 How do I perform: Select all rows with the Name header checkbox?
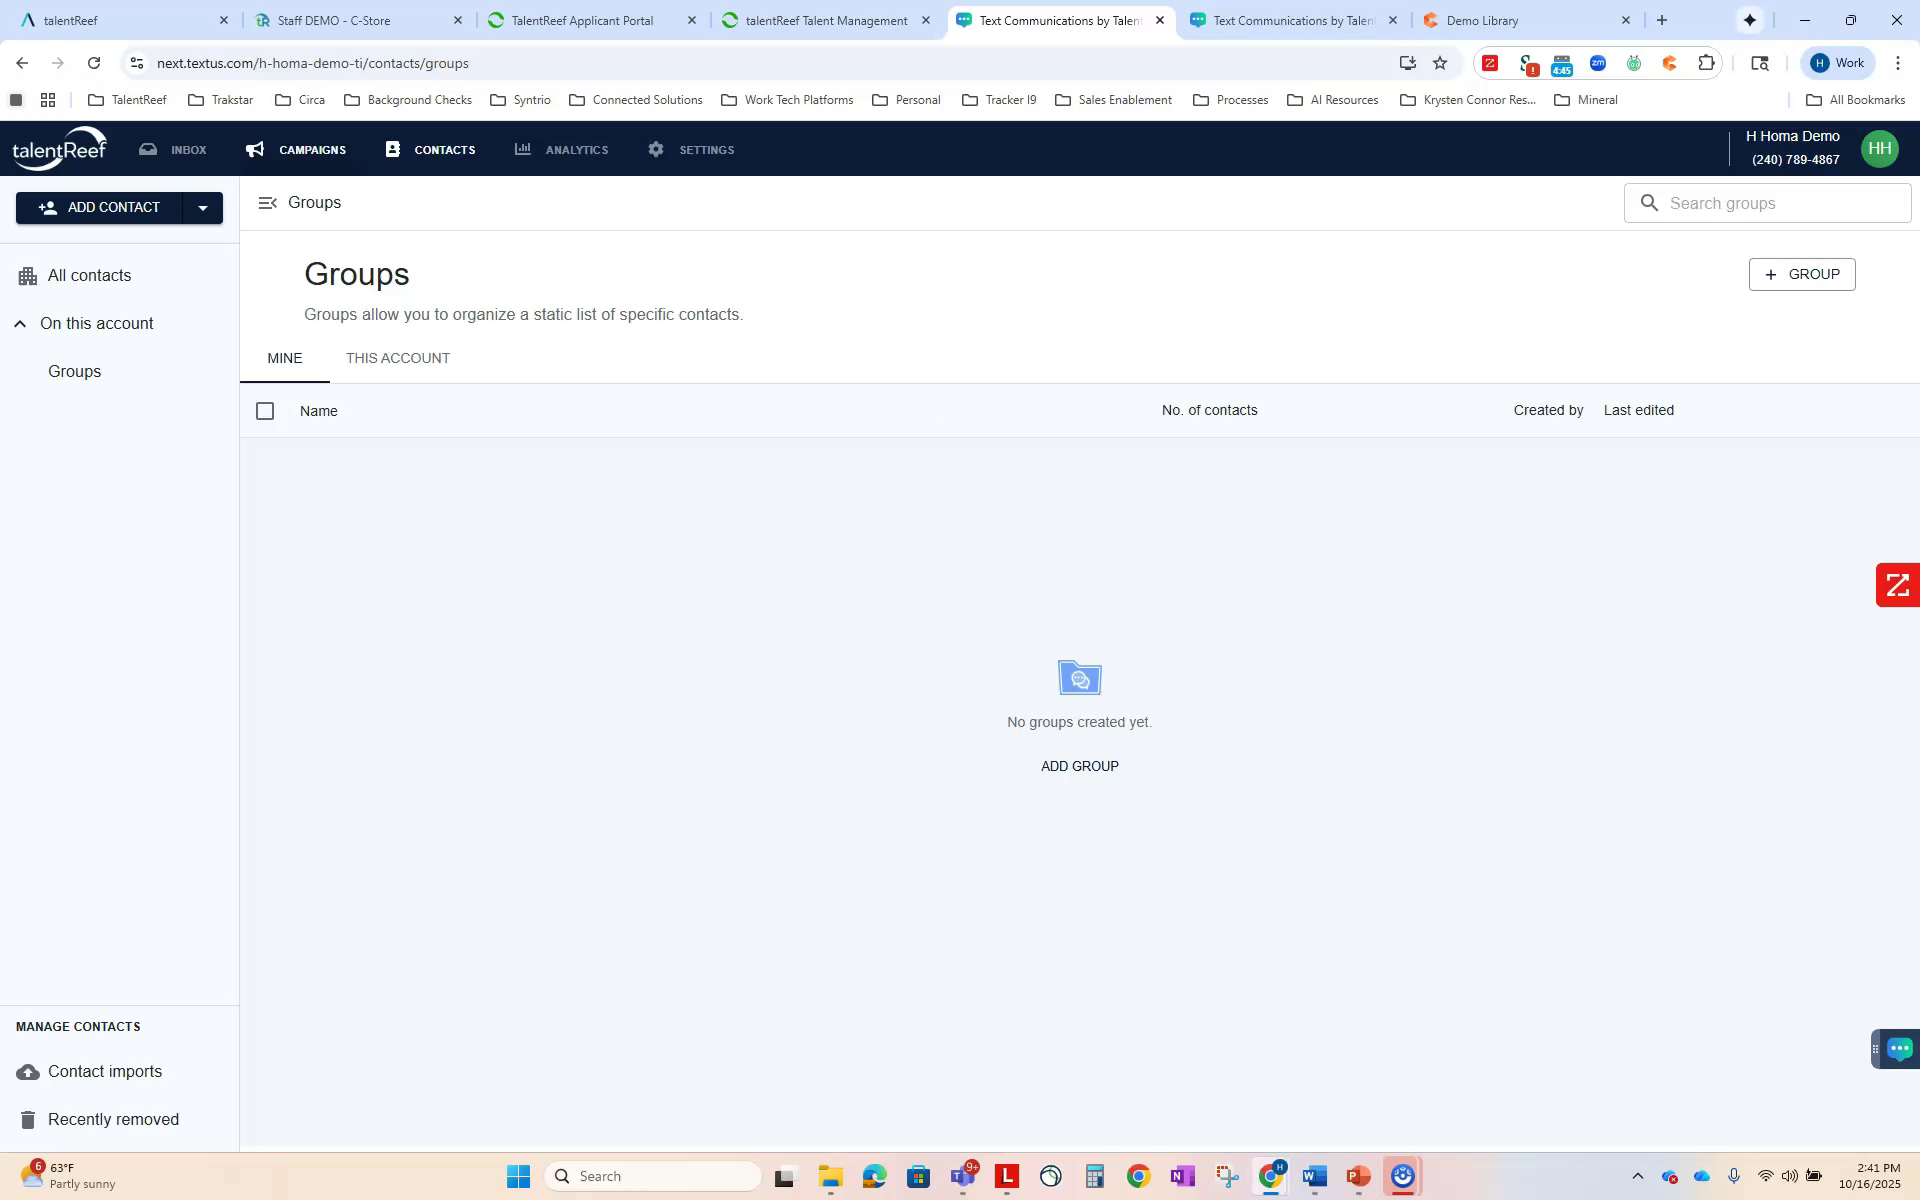[x=265, y=410]
